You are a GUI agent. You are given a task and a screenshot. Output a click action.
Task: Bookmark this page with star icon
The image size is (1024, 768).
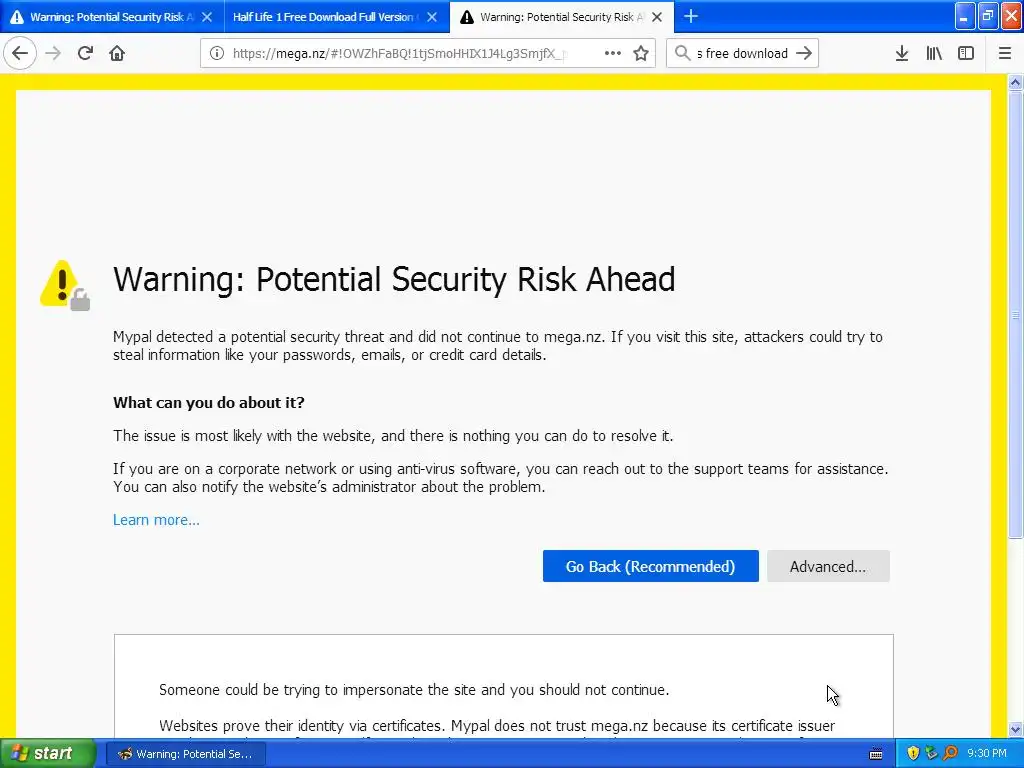coord(641,54)
